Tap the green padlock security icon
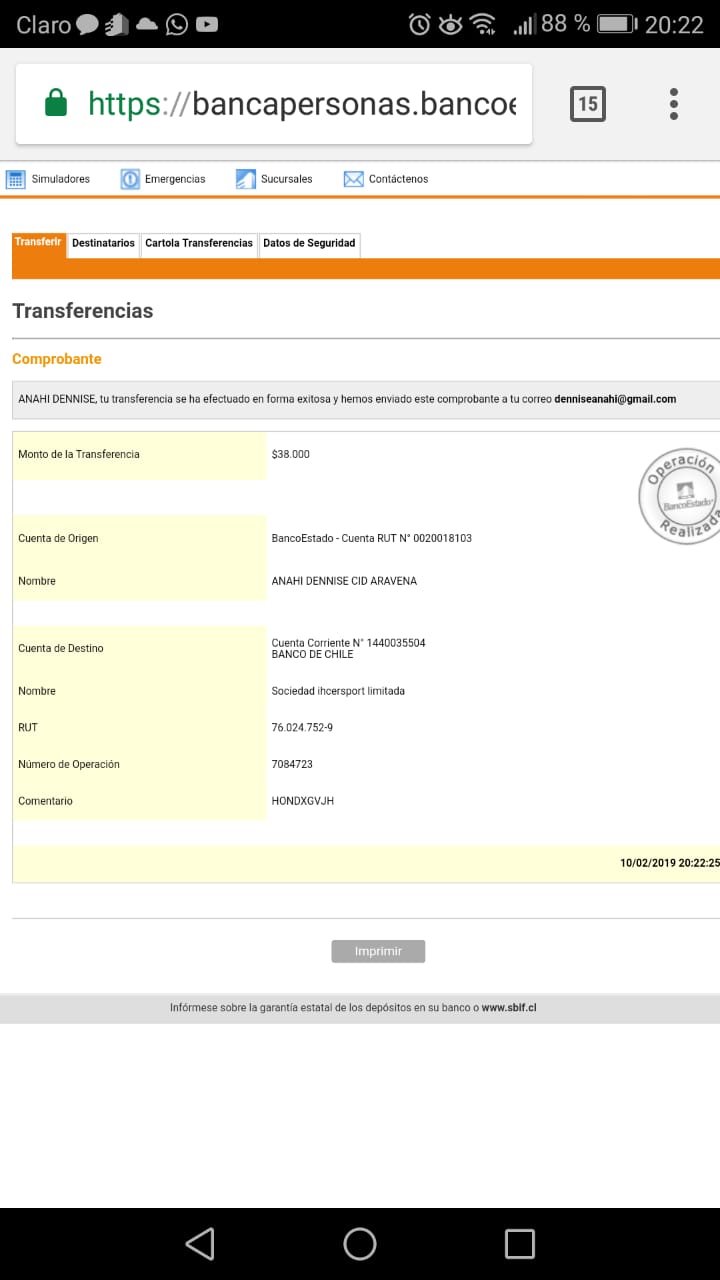 point(56,103)
